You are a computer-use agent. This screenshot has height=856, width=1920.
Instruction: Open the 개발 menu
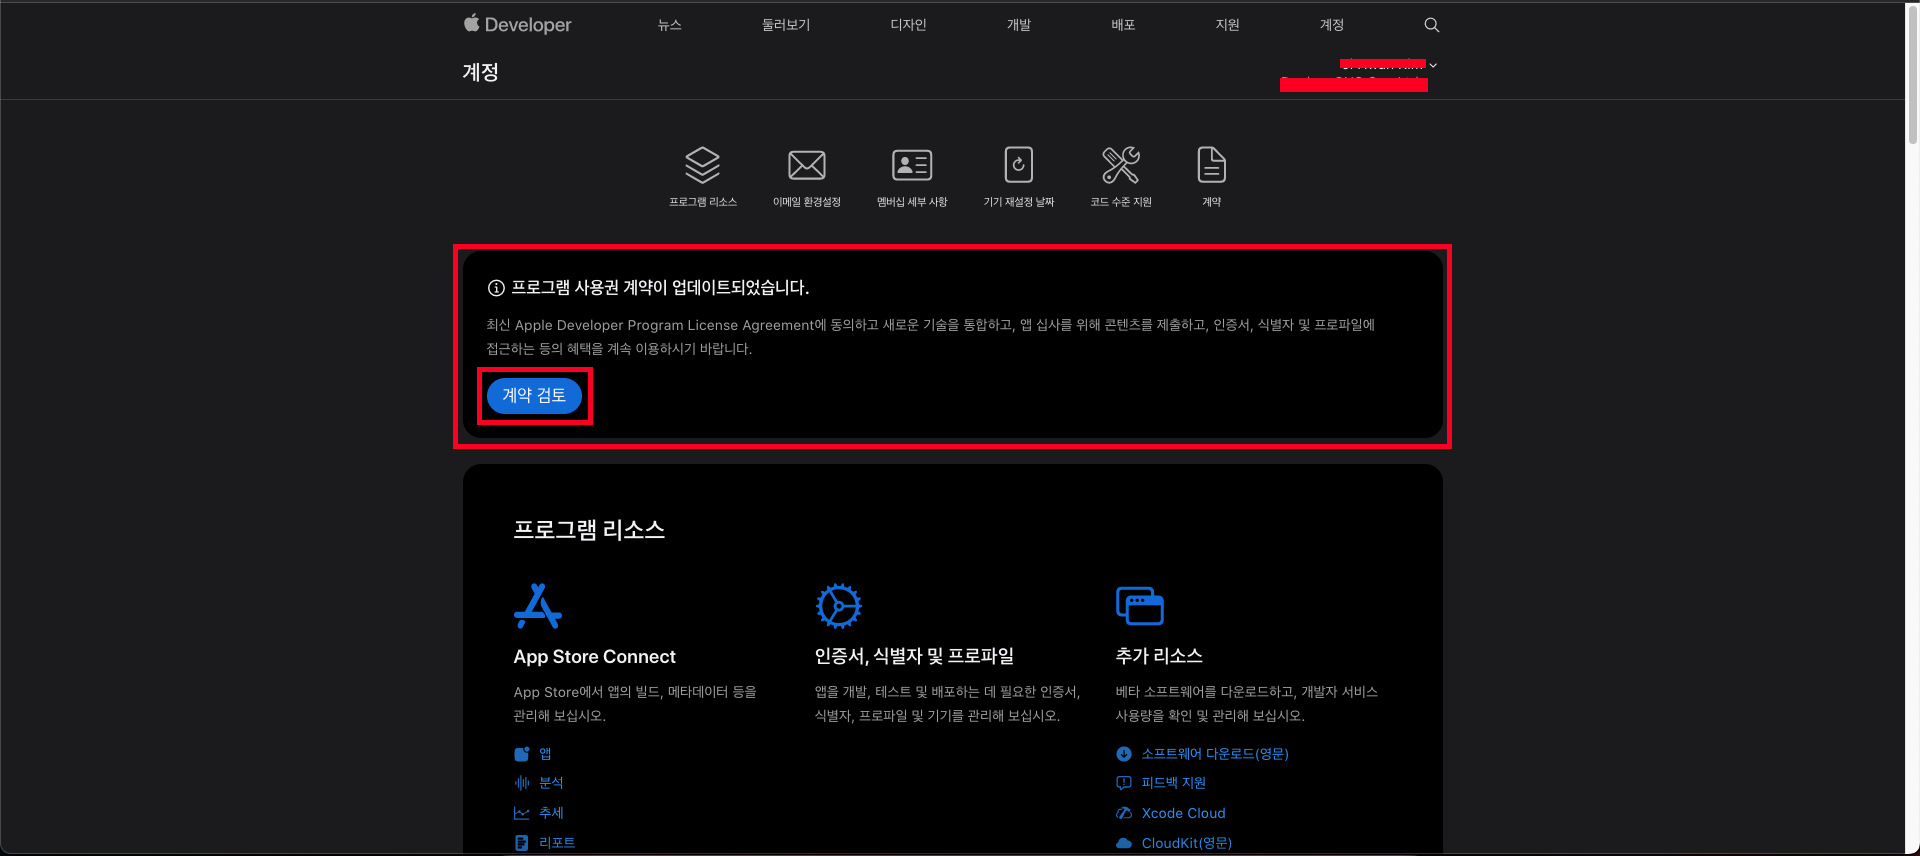[x=1018, y=25]
